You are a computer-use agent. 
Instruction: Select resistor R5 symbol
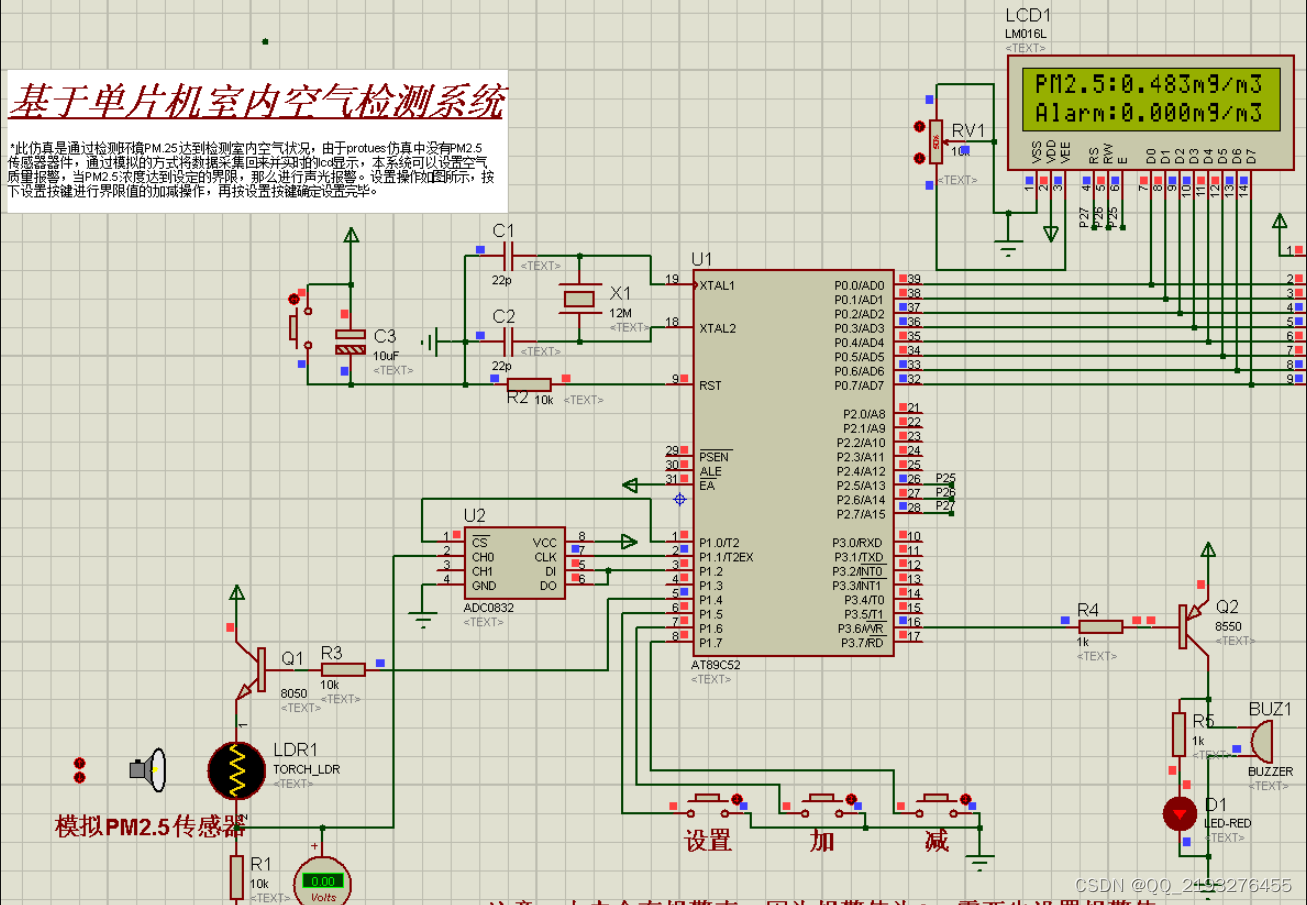click(x=1180, y=733)
